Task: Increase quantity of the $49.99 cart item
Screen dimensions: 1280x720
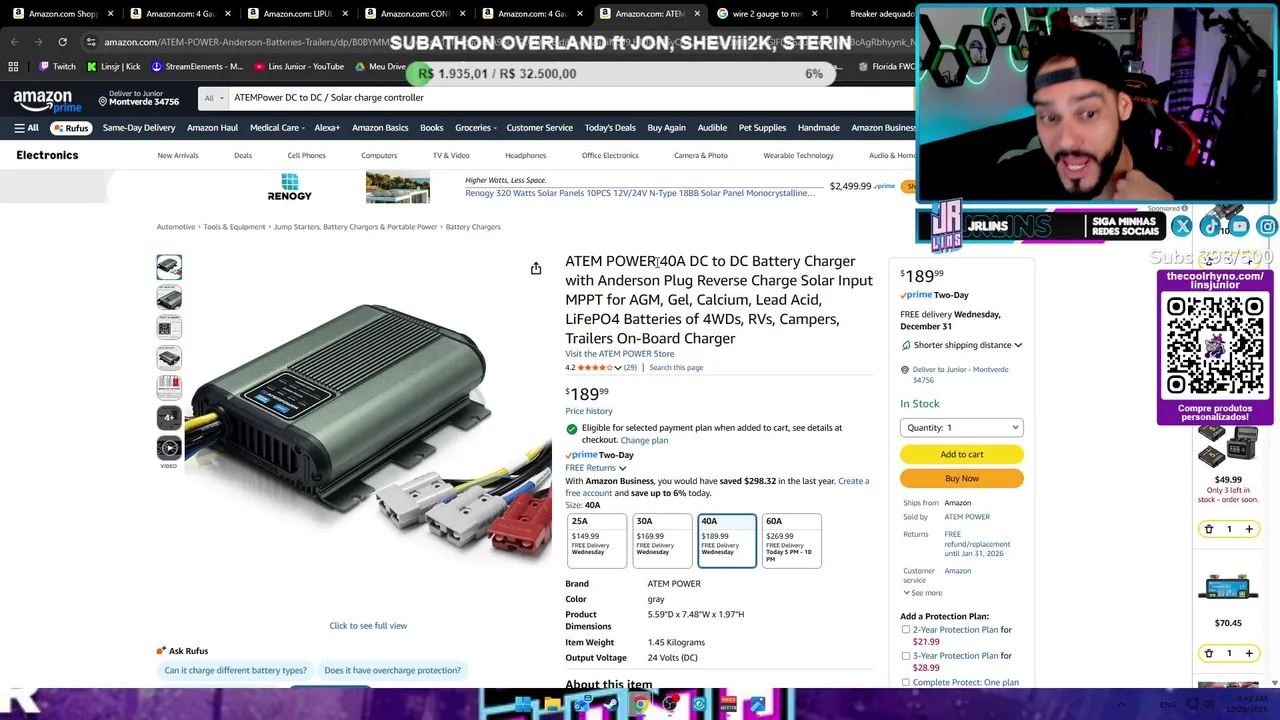Action: (x=1249, y=529)
